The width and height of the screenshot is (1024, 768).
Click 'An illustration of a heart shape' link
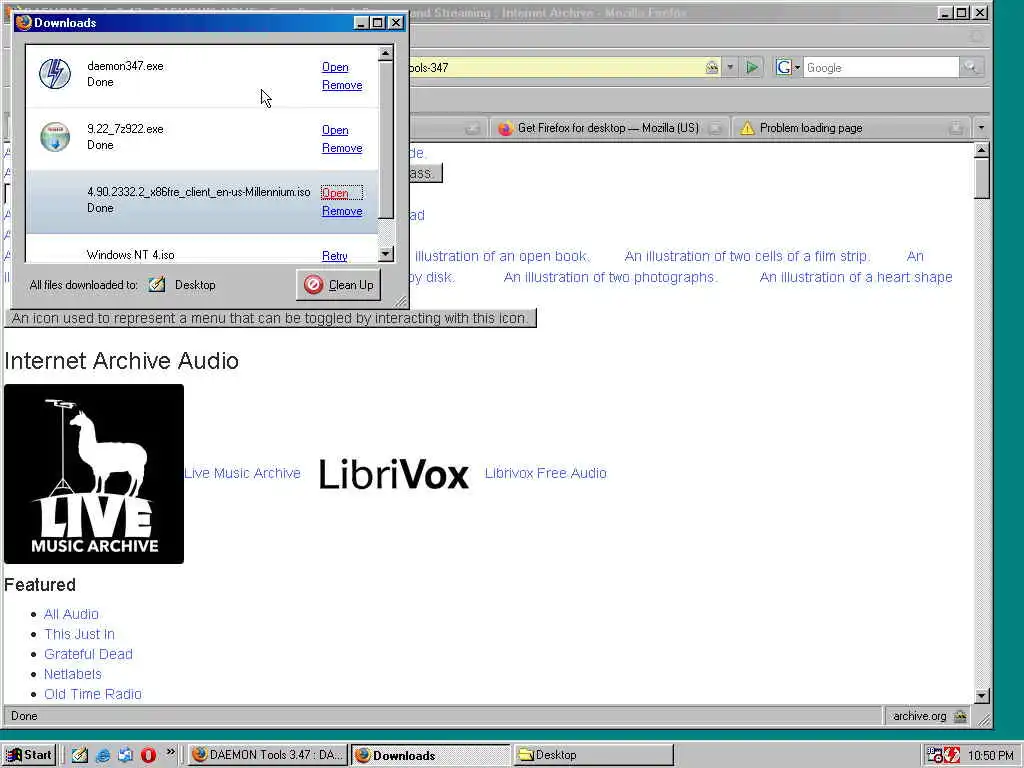(x=856, y=277)
